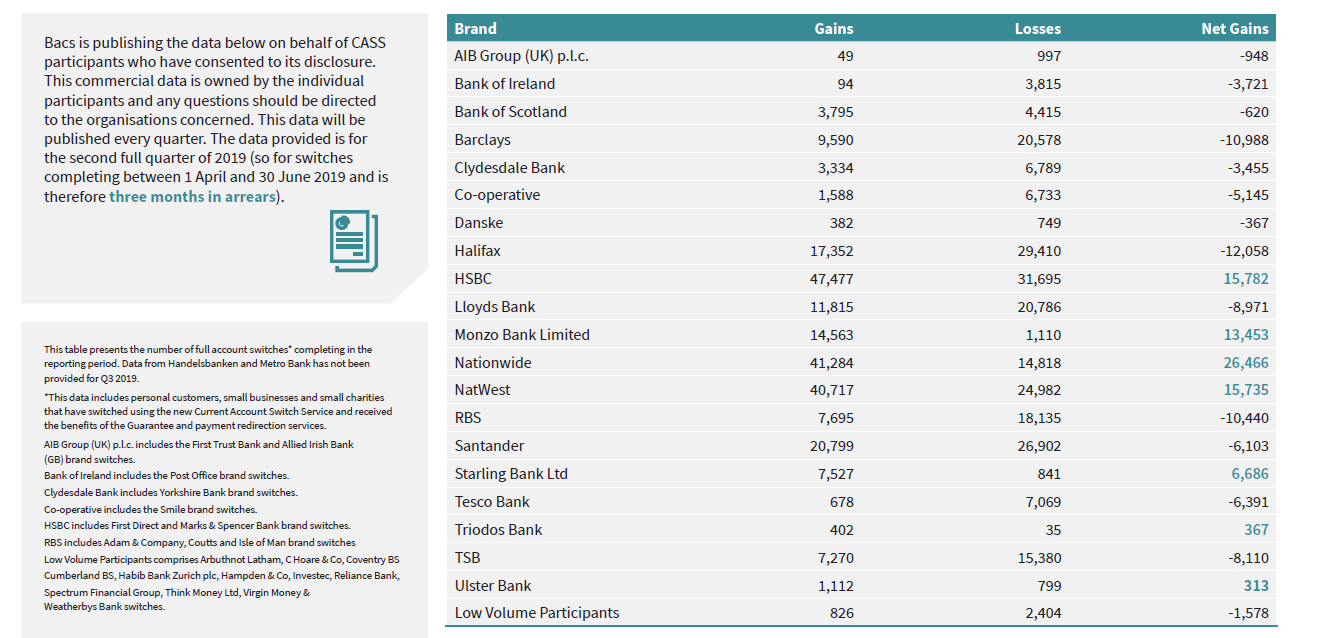
Task: Click the Halifax gains value 17,352
Action: point(831,251)
